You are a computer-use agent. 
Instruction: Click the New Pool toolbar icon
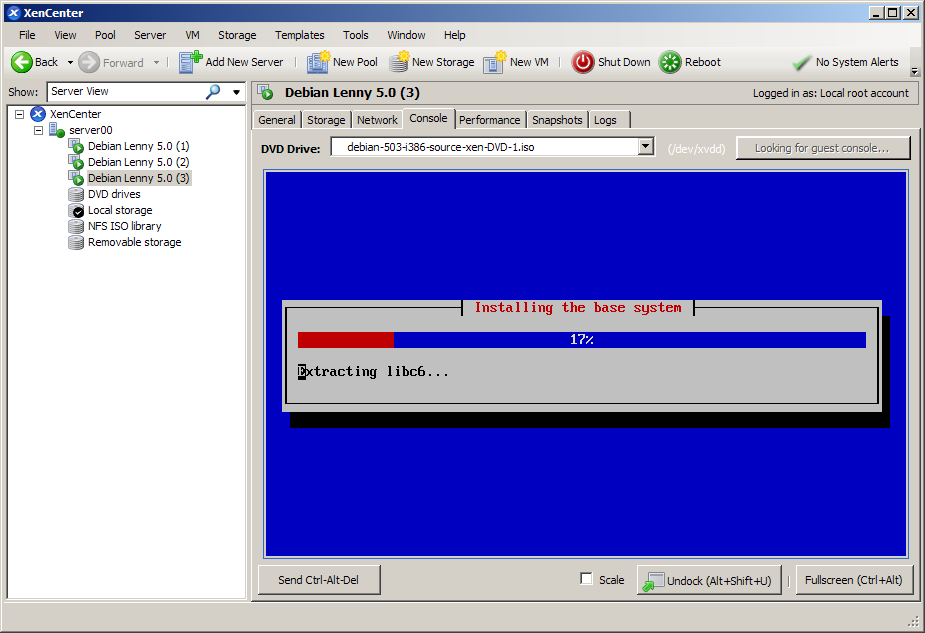(x=318, y=62)
